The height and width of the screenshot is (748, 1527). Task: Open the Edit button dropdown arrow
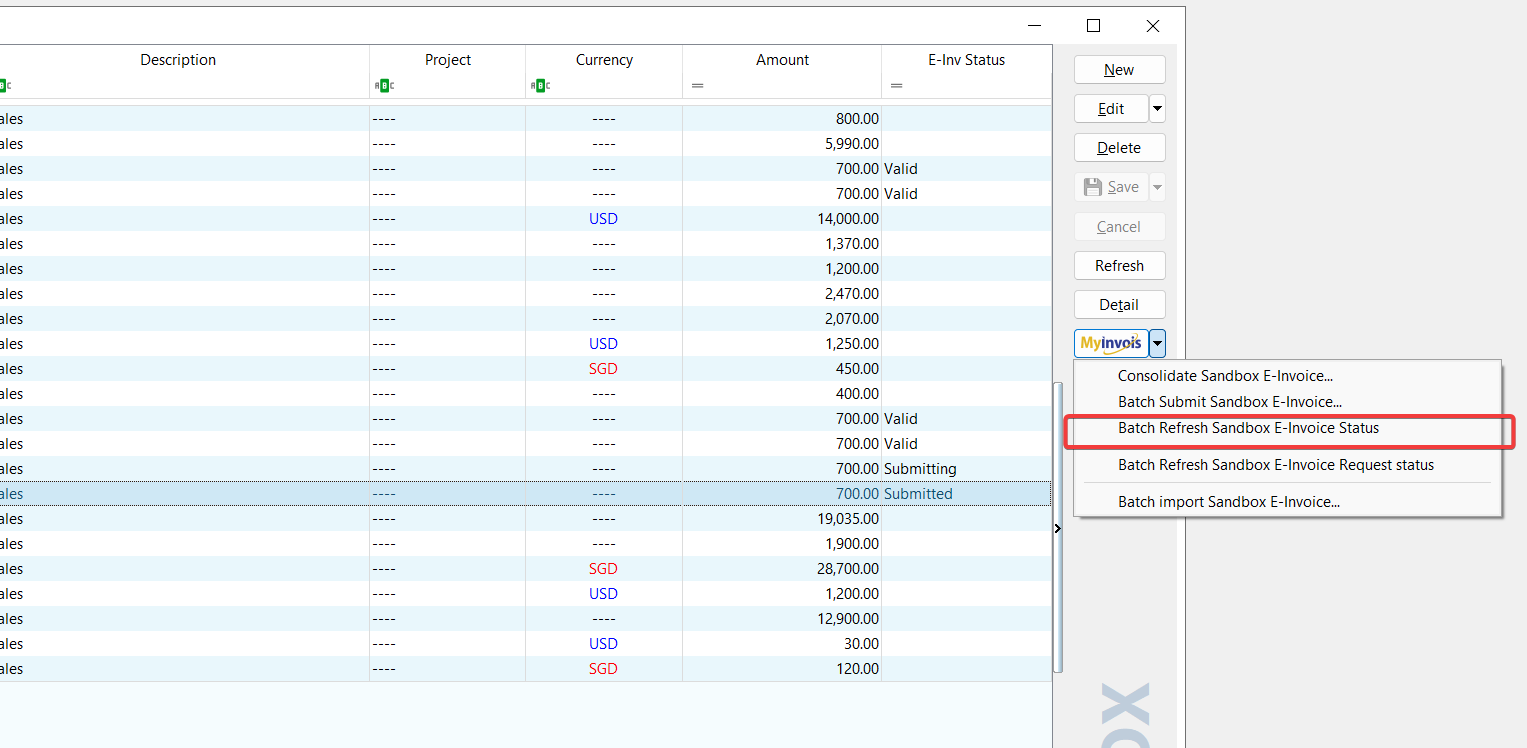(1157, 108)
